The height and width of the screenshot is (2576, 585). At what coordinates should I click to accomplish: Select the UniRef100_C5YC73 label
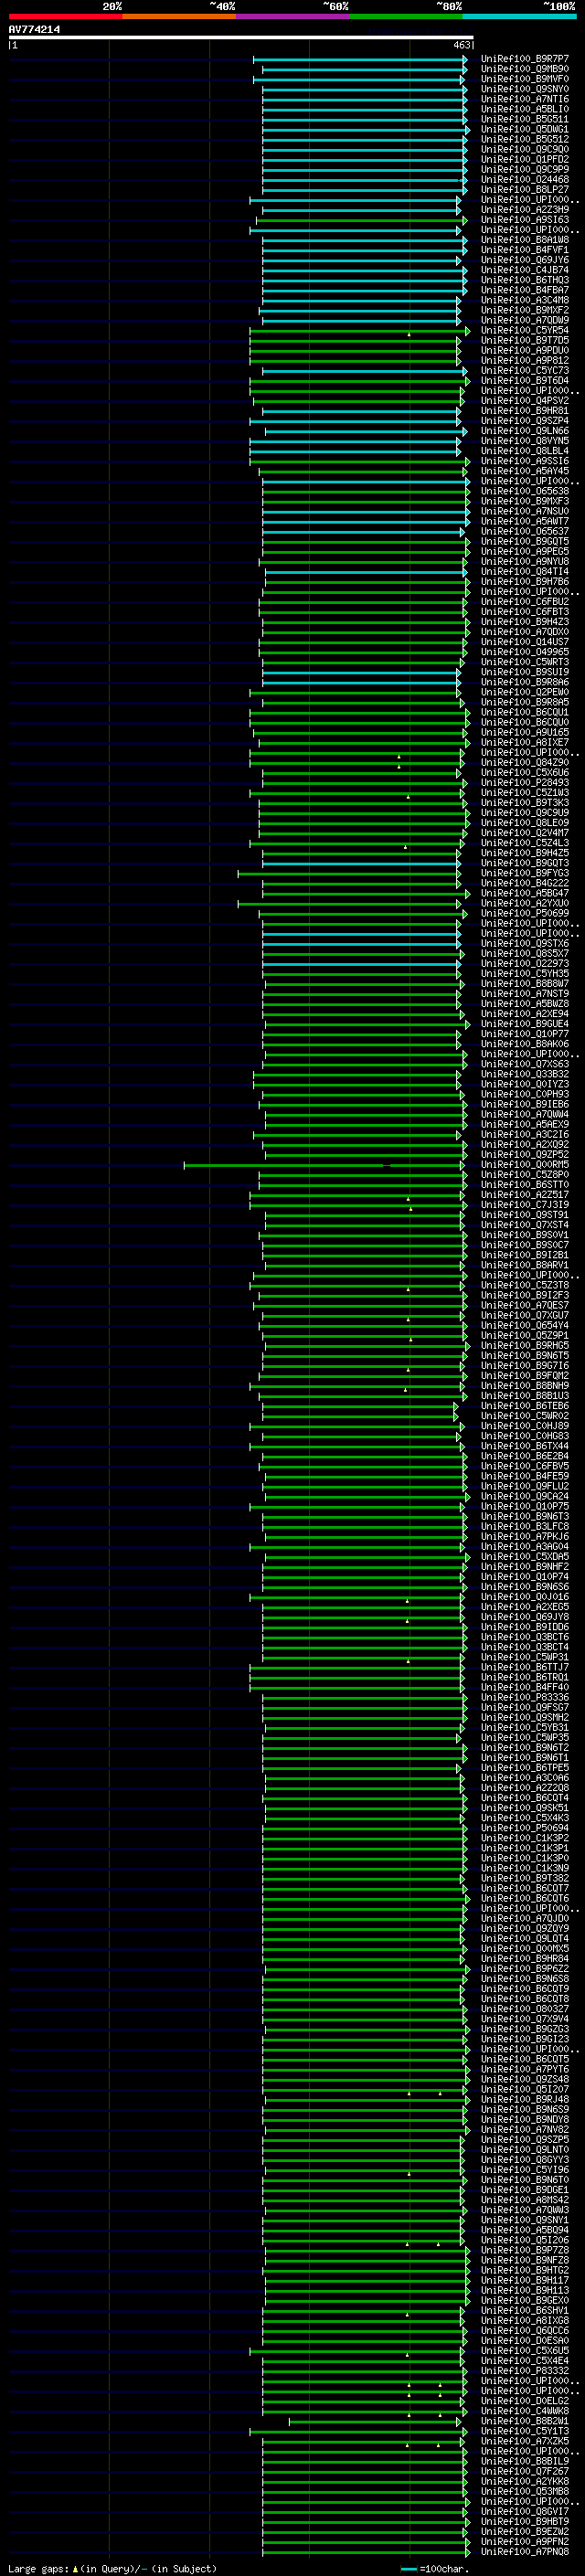(525, 371)
